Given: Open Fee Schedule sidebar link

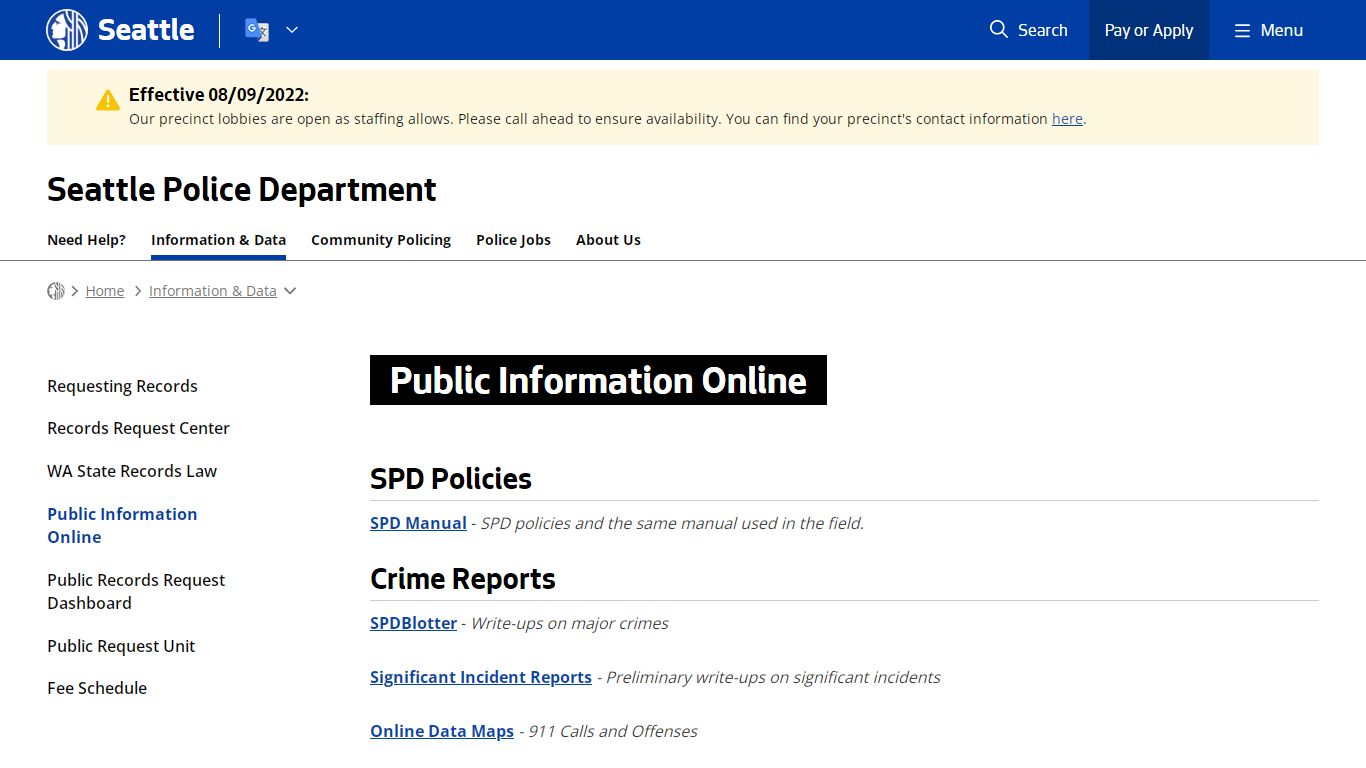Looking at the screenshot, I should 97,688.
